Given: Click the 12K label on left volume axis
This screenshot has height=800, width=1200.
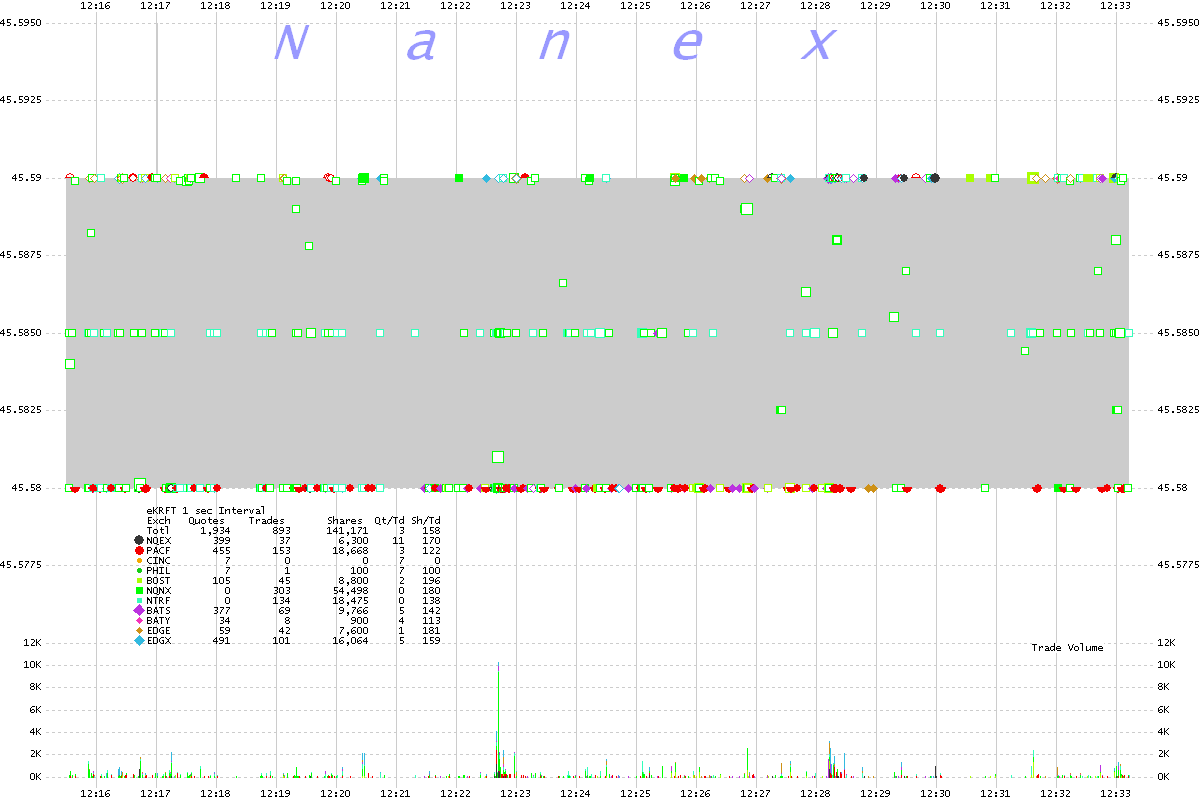Looking at the screenshot, I should pyautogui.click(x=31, y=643).
